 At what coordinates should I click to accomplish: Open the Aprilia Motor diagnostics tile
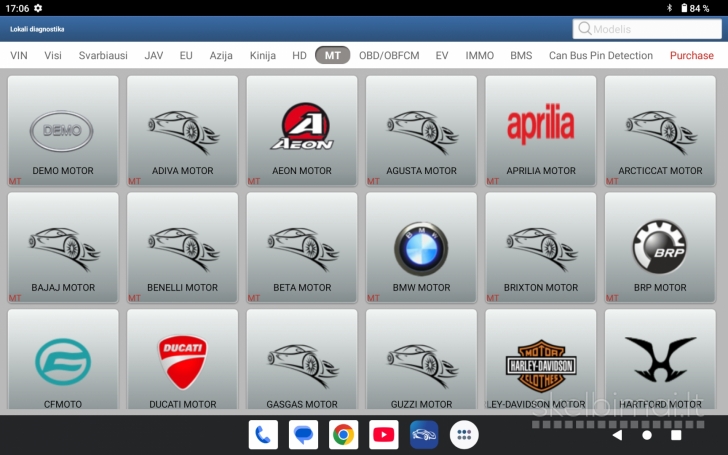540,131
